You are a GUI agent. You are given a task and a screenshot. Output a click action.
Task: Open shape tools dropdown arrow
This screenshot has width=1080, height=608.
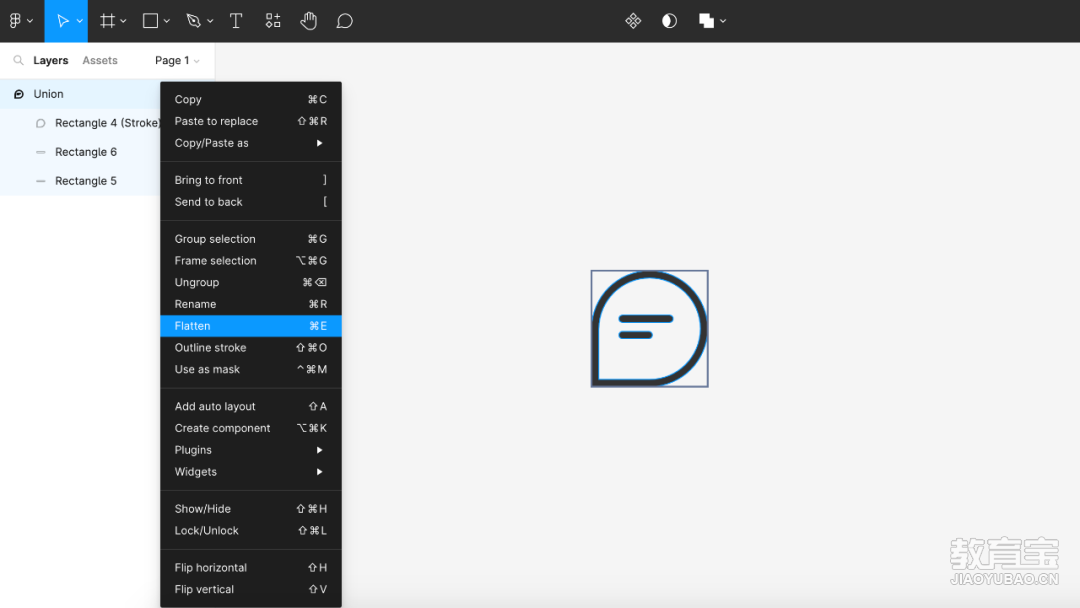167,21
